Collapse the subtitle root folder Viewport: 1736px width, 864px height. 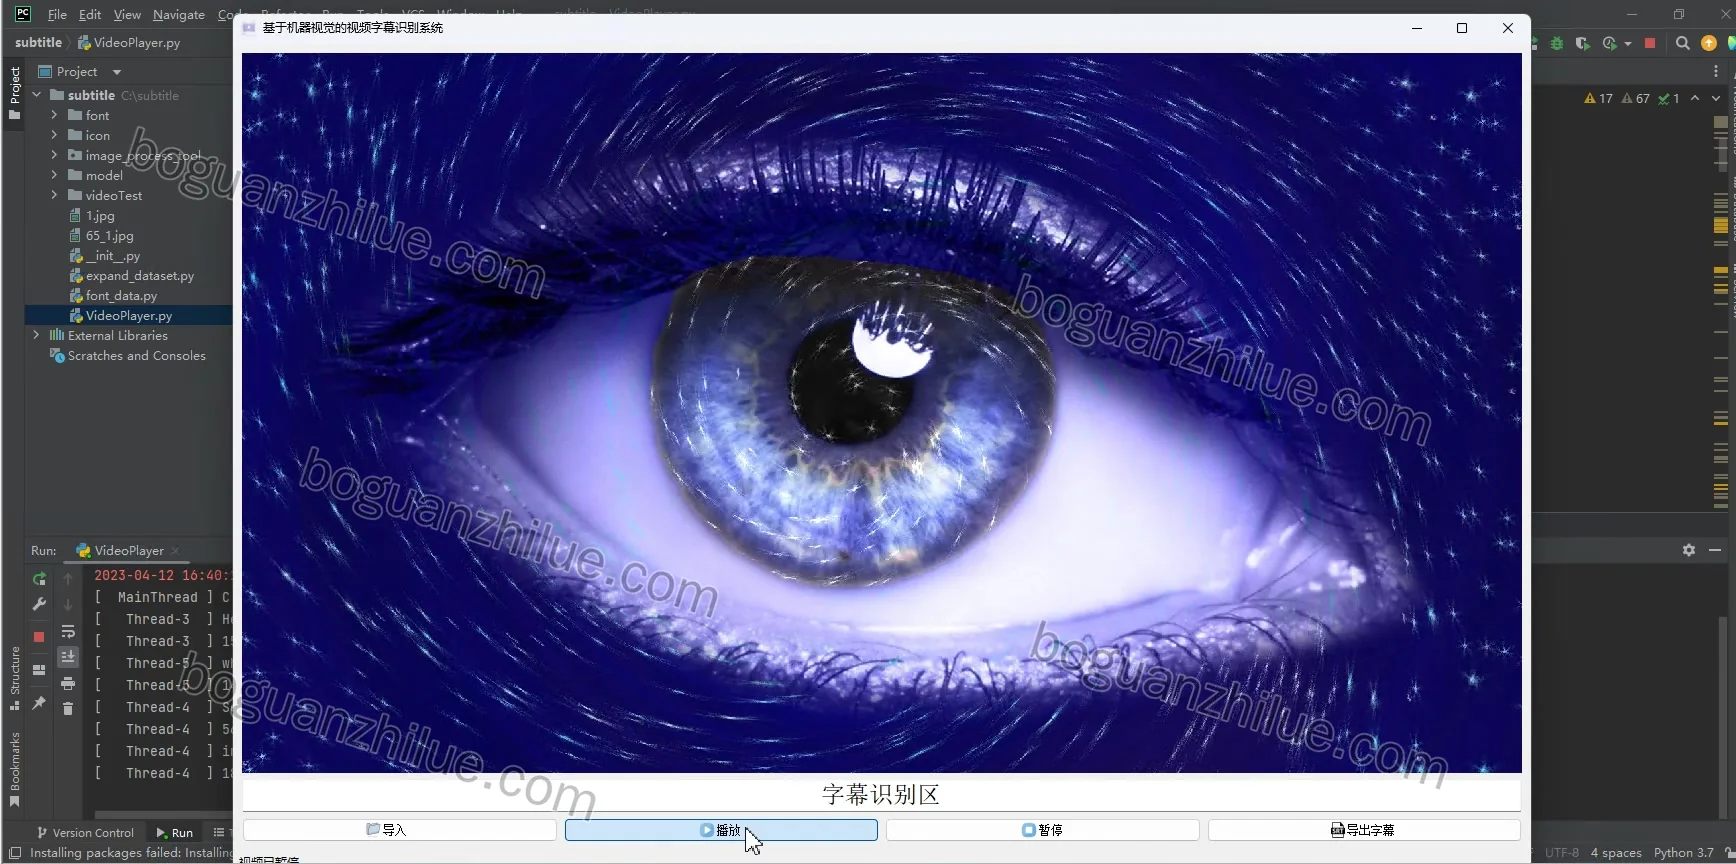click(37, 95)
